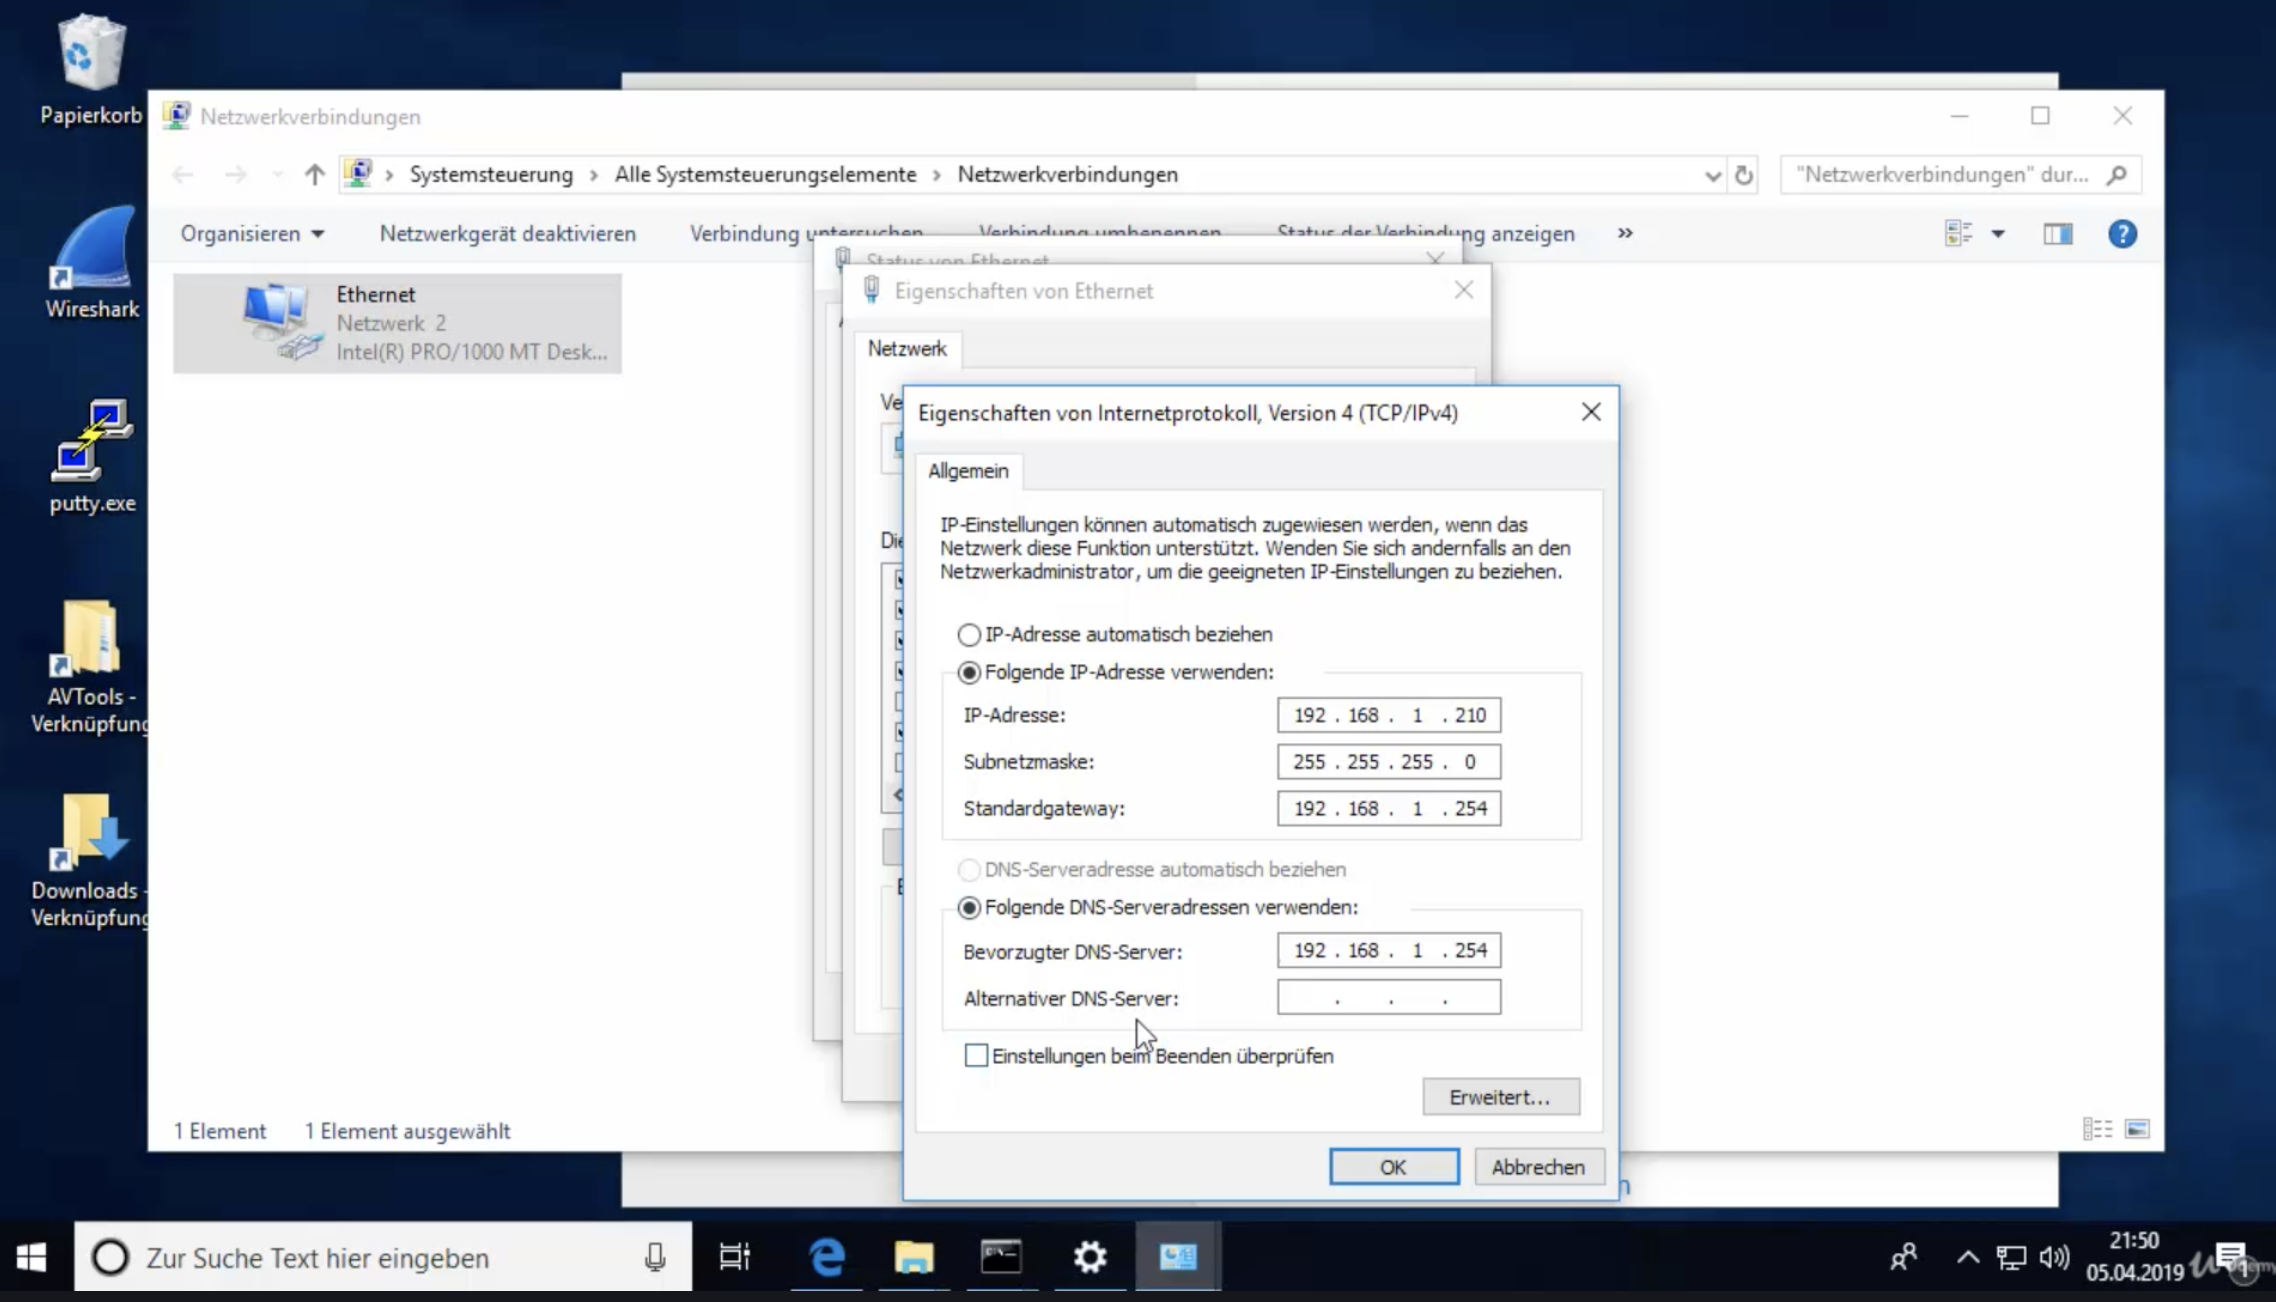Click the volume speaker tray icon
The width and height of the screenshot is (2276, 1302).
pos(2054,1257)
